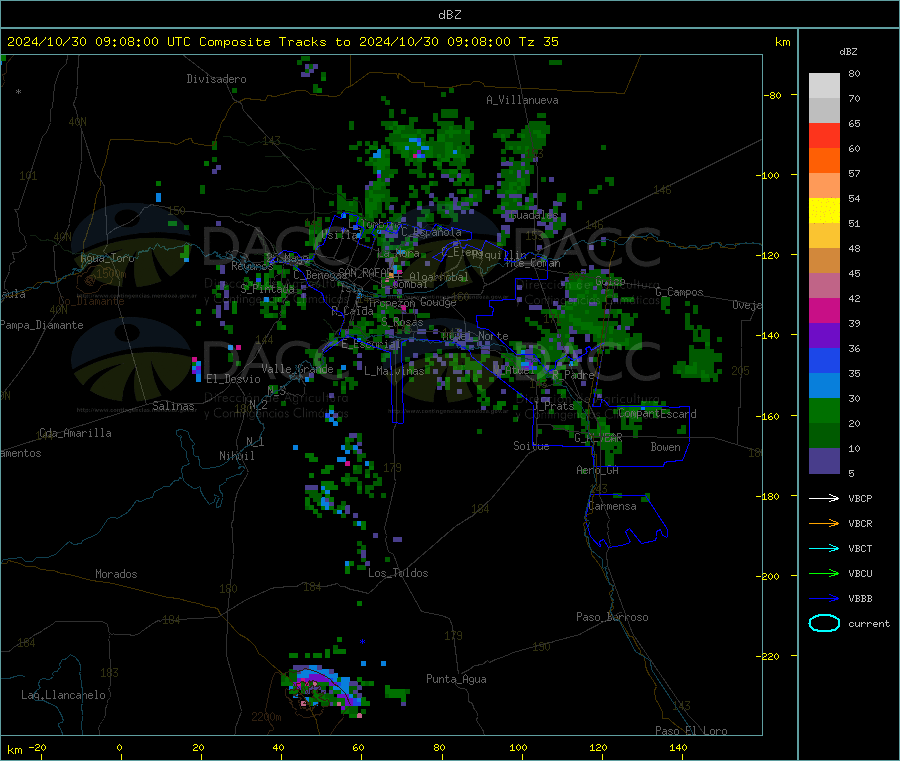Click the cyan 'current' ellipse icon in legend
900x761 pixels.
(824, 623)
